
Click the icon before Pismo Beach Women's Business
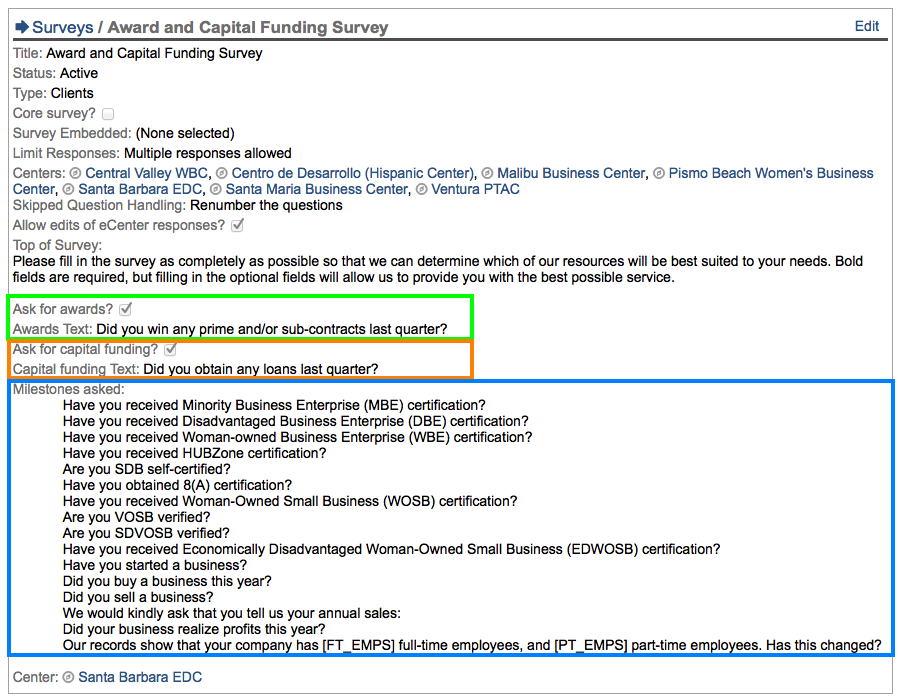pyautogui.click(x=659, y=174)
